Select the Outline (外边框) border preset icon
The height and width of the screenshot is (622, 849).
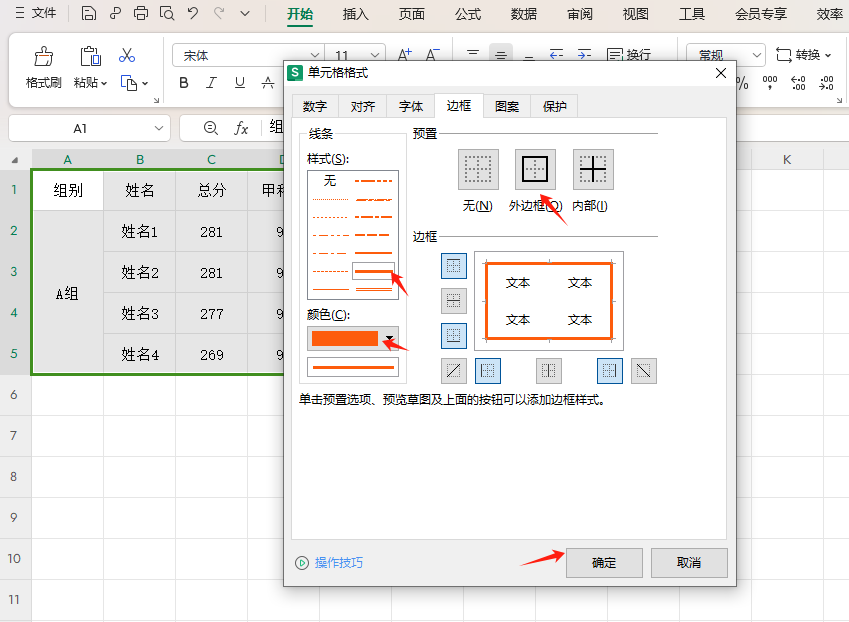coord(535,169)
